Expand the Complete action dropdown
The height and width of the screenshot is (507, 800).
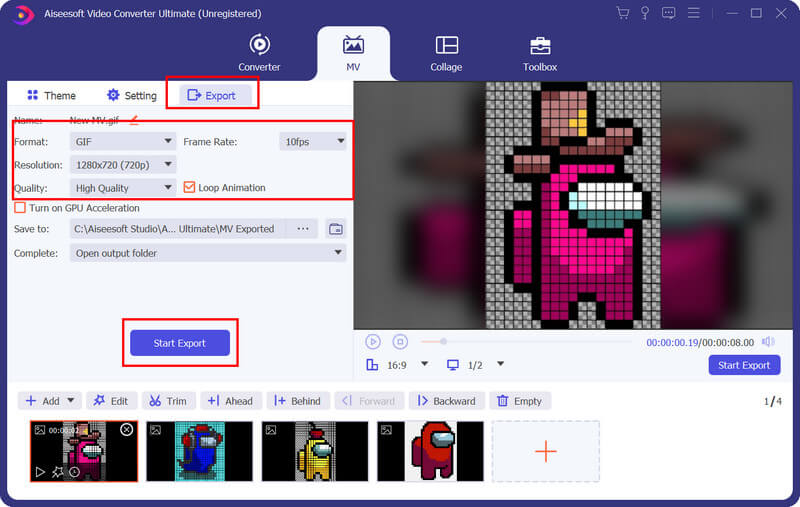tap(208, 253)
